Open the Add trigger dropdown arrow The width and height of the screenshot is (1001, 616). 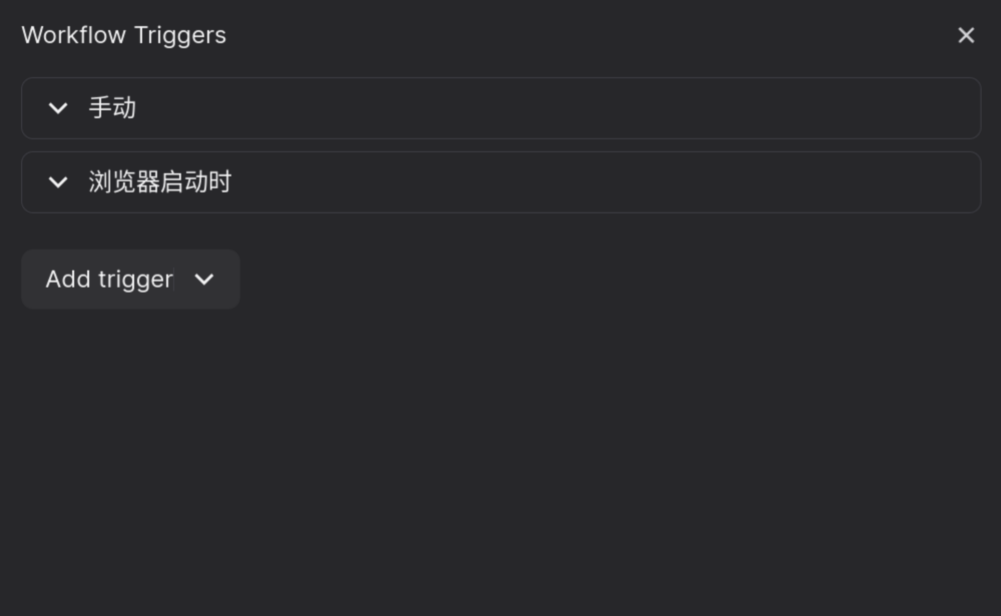pos(204,280)
